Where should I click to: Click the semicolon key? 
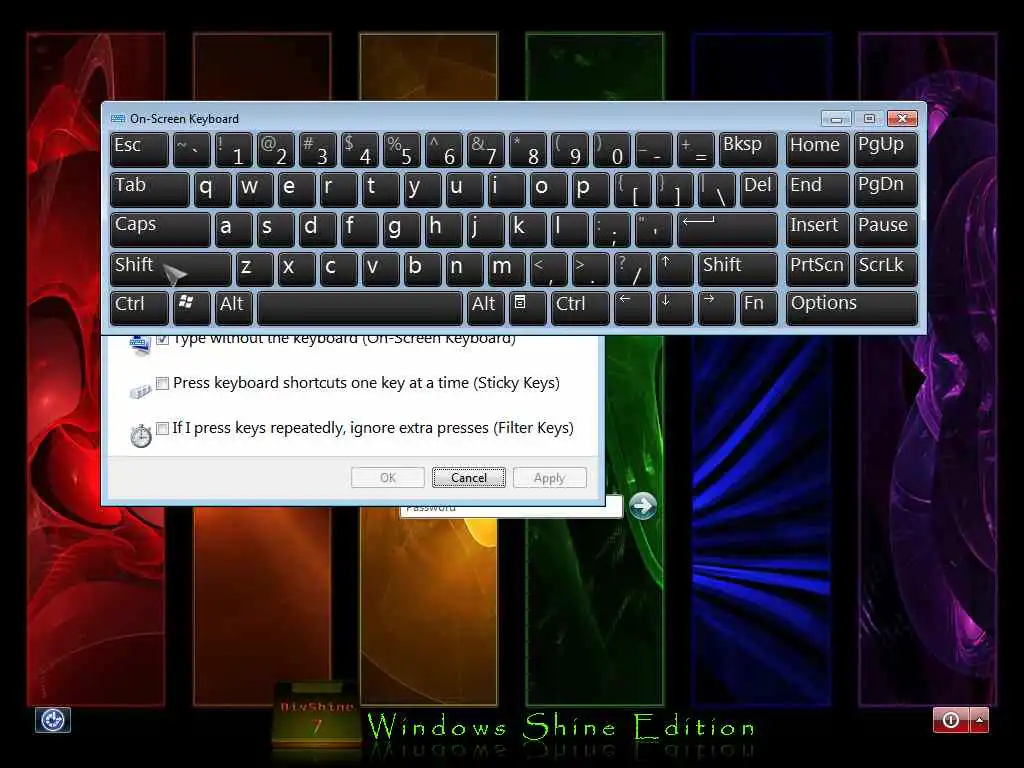(611, 229)
